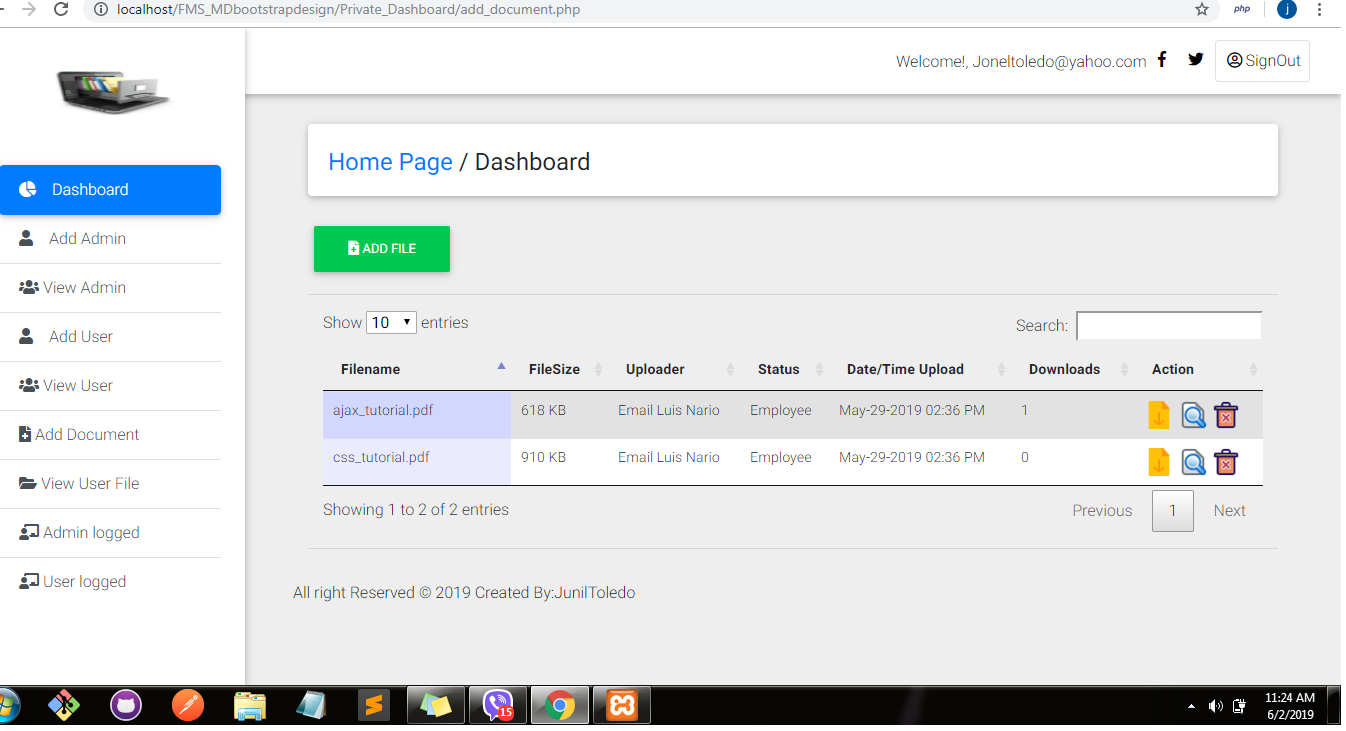Download css_tutorial.pdf with its download icon
This screenshot has height=731, width=1346.
(x=1159, y=462)
